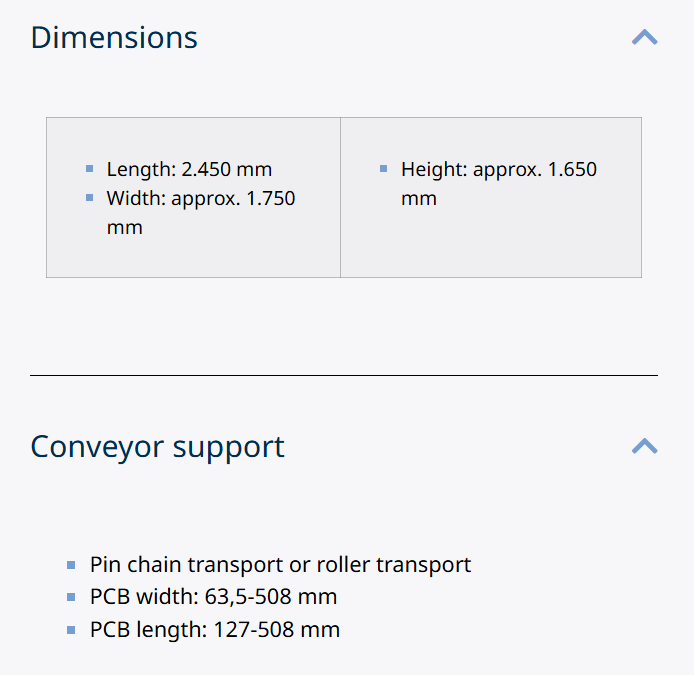The width and height of the screenshot is (694, 675).
Task: Click the bullet square beside Height
Action: pyautogui.click(x=384, y=169)
